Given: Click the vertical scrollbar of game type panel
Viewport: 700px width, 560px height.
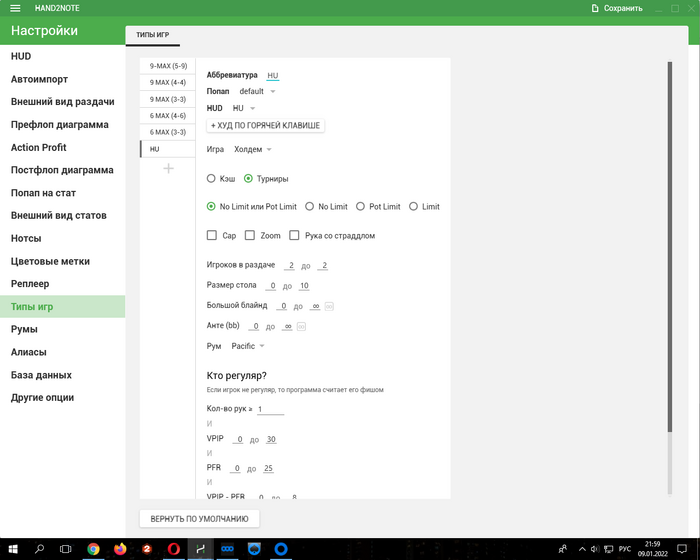Looking at the screenshot, I should tap(670, 247).
